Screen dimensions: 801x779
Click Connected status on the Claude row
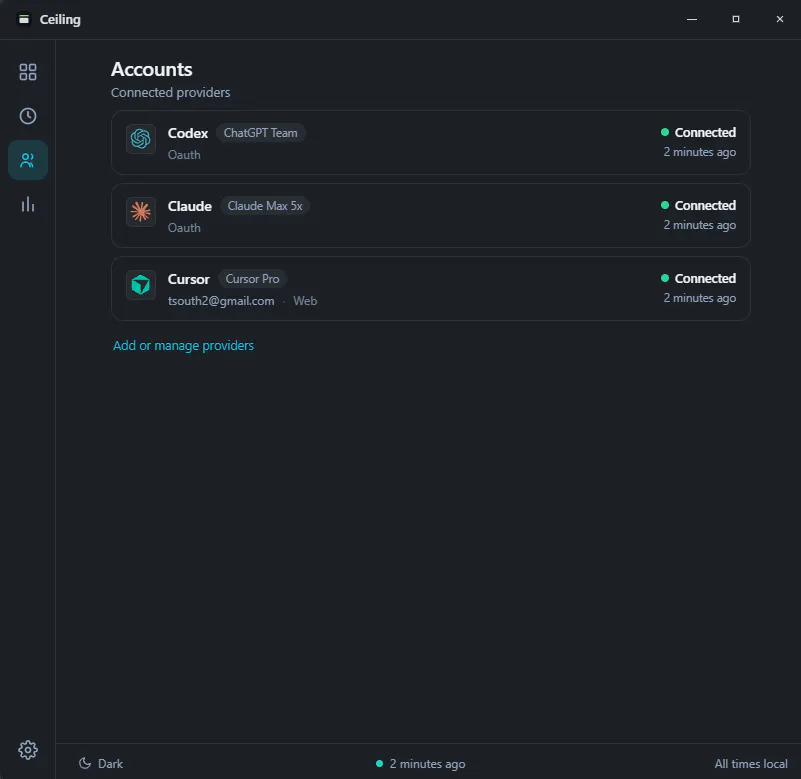(698, 205)
